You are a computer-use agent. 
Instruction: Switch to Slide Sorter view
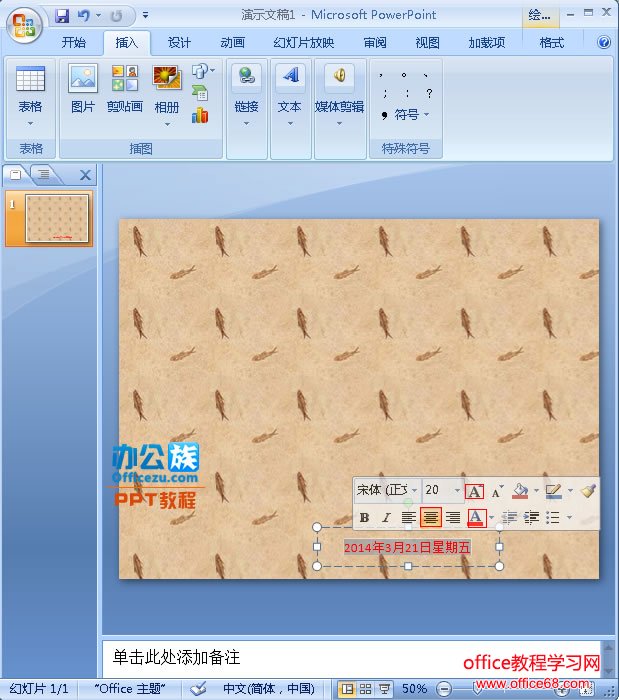point(365,689)
